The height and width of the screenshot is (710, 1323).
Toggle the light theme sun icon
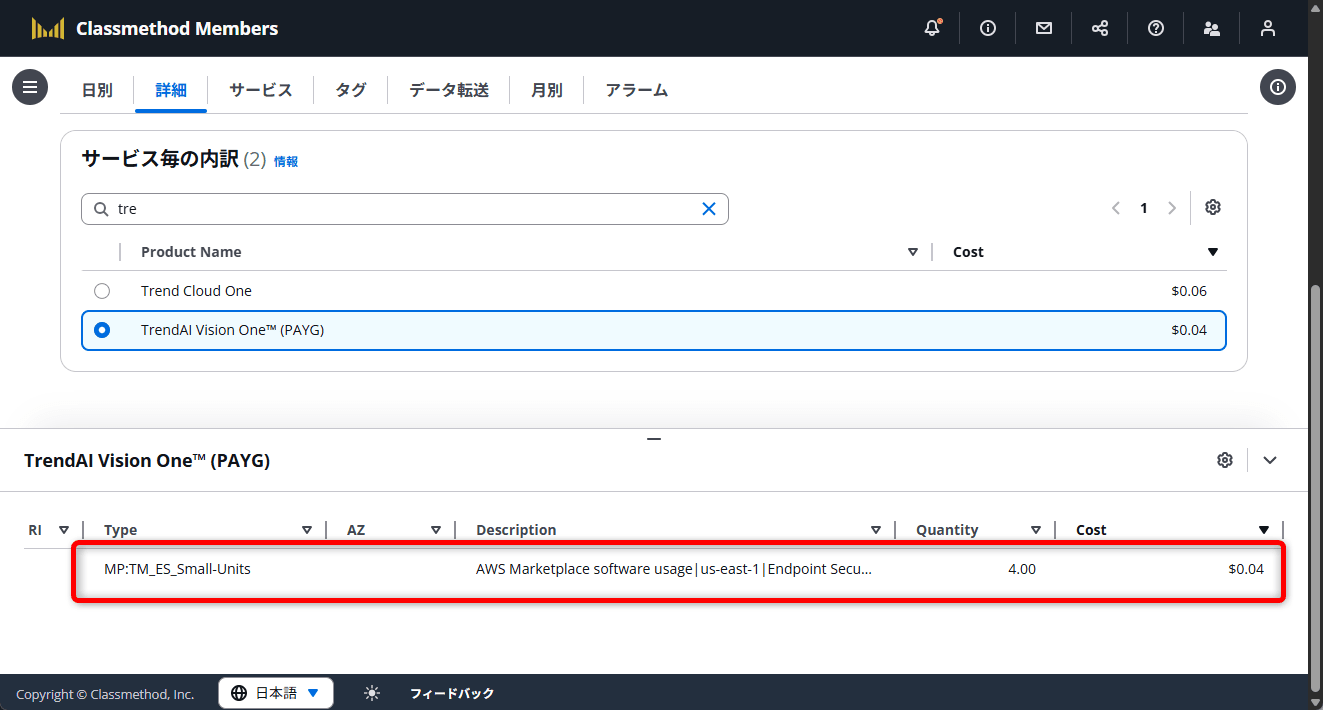click(372, 693)
